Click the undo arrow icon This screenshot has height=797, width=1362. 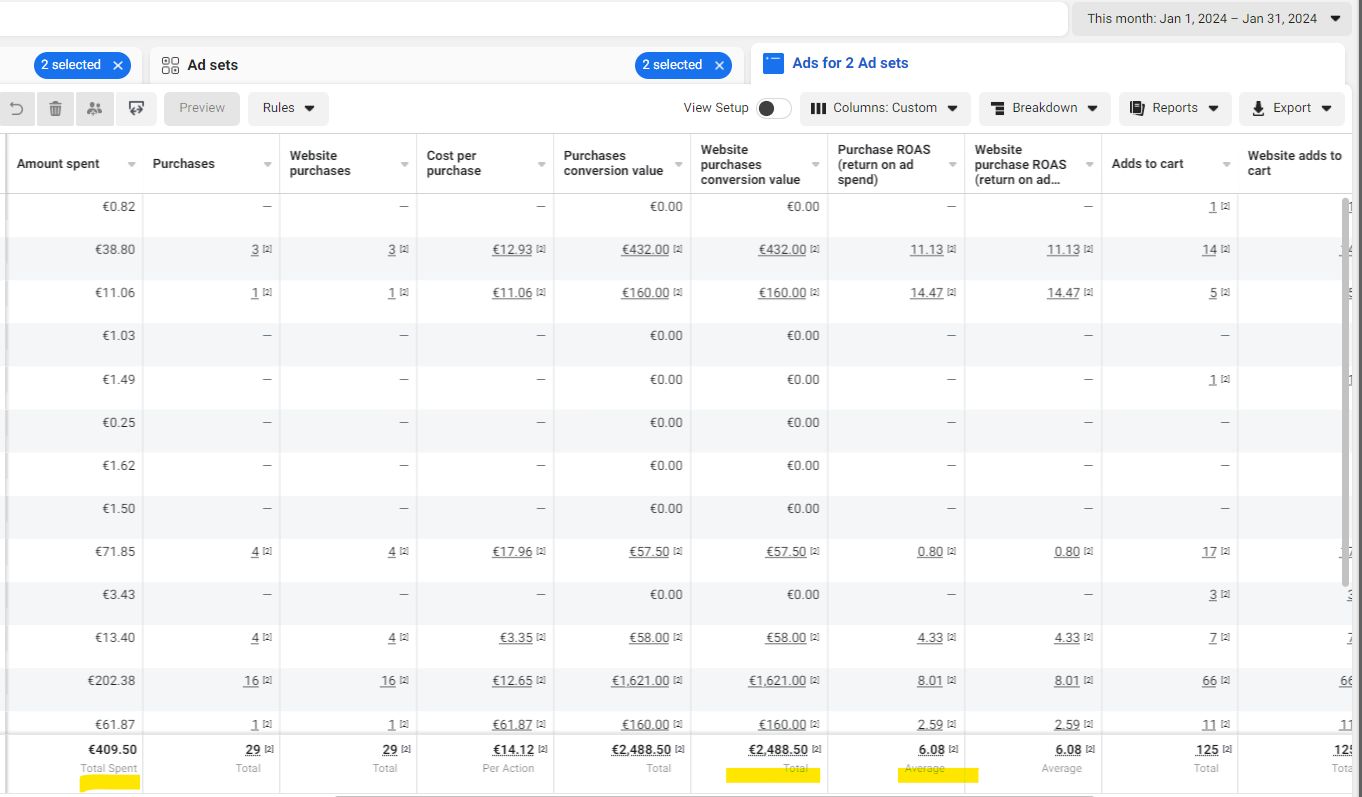coord(17,109)
